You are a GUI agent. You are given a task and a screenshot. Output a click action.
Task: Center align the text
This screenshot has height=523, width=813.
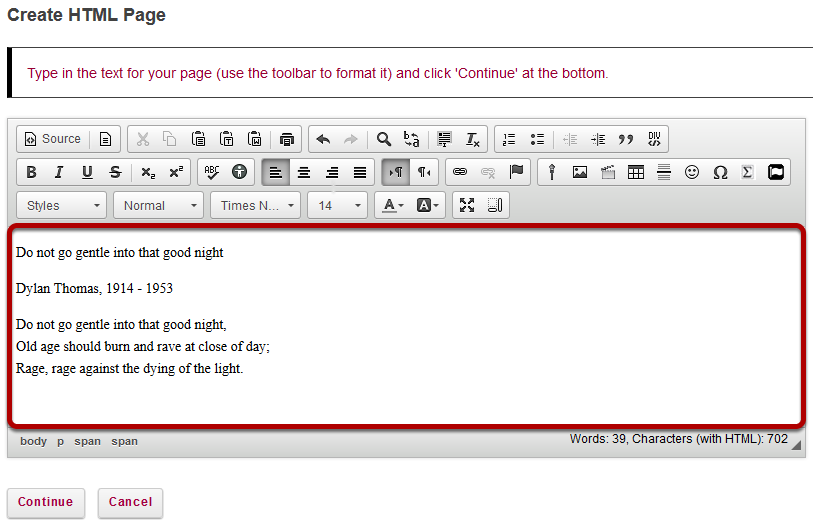point(304,172)
